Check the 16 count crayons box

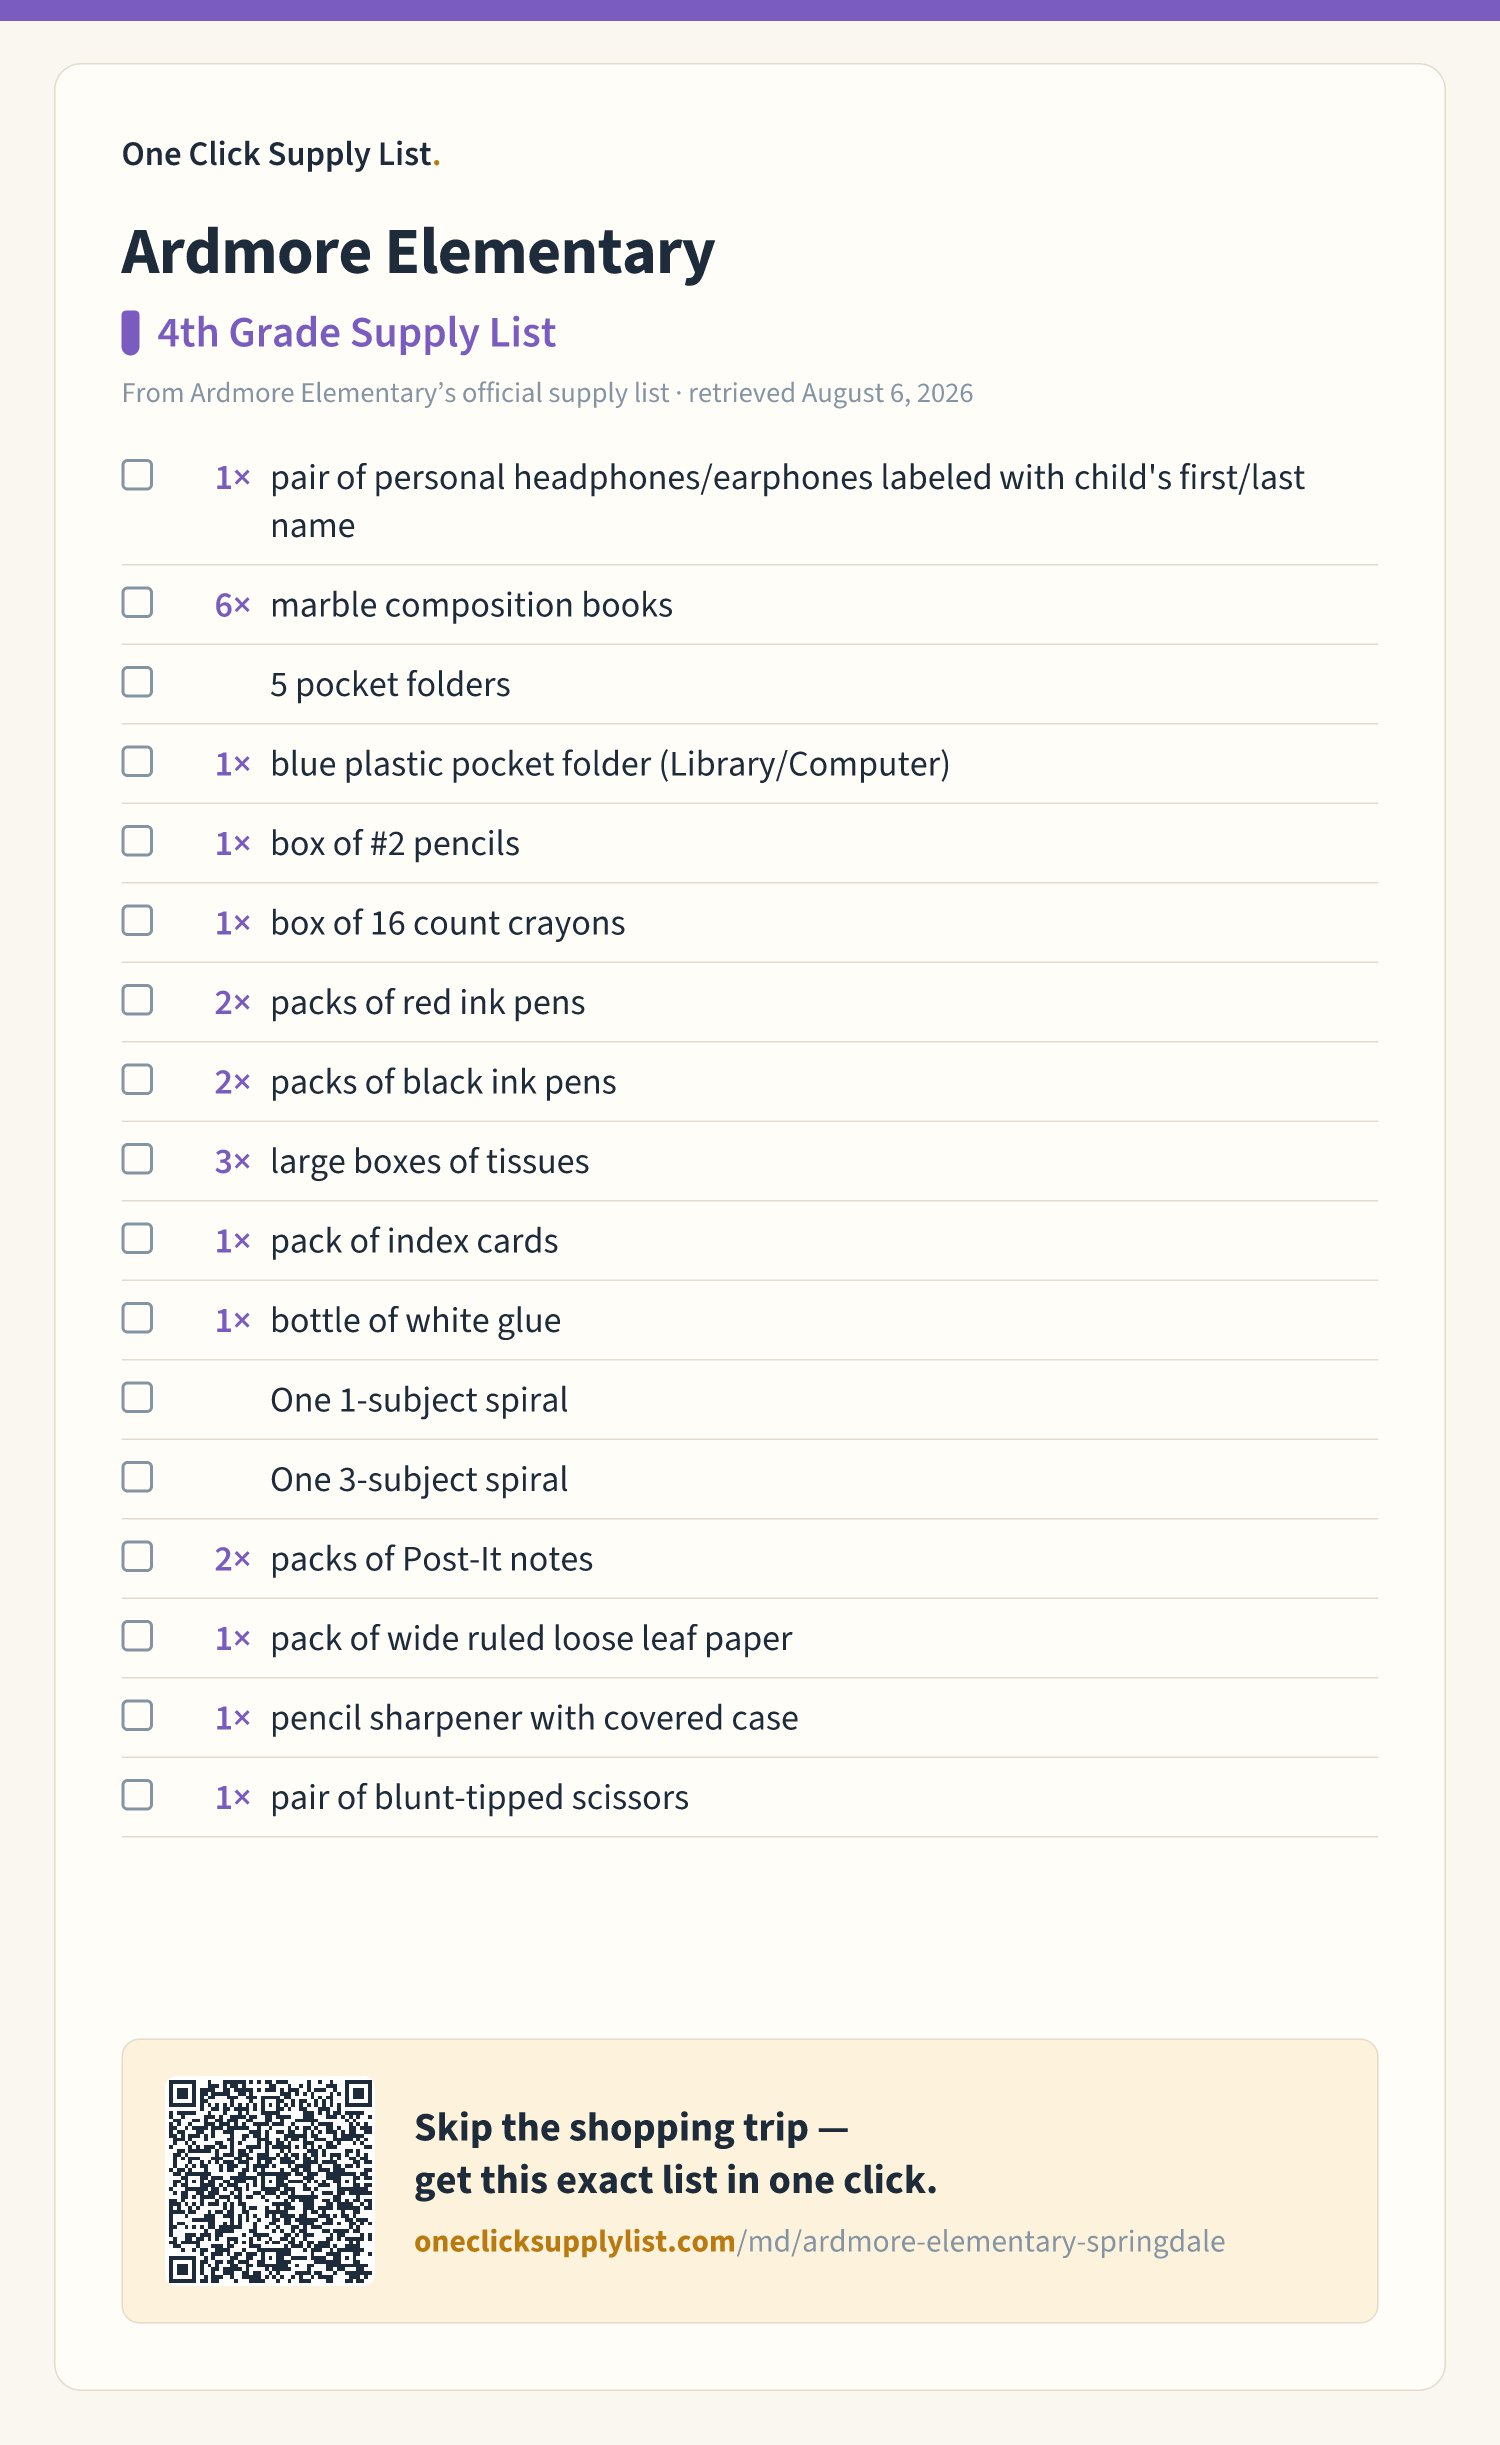[x=137, y=921]
